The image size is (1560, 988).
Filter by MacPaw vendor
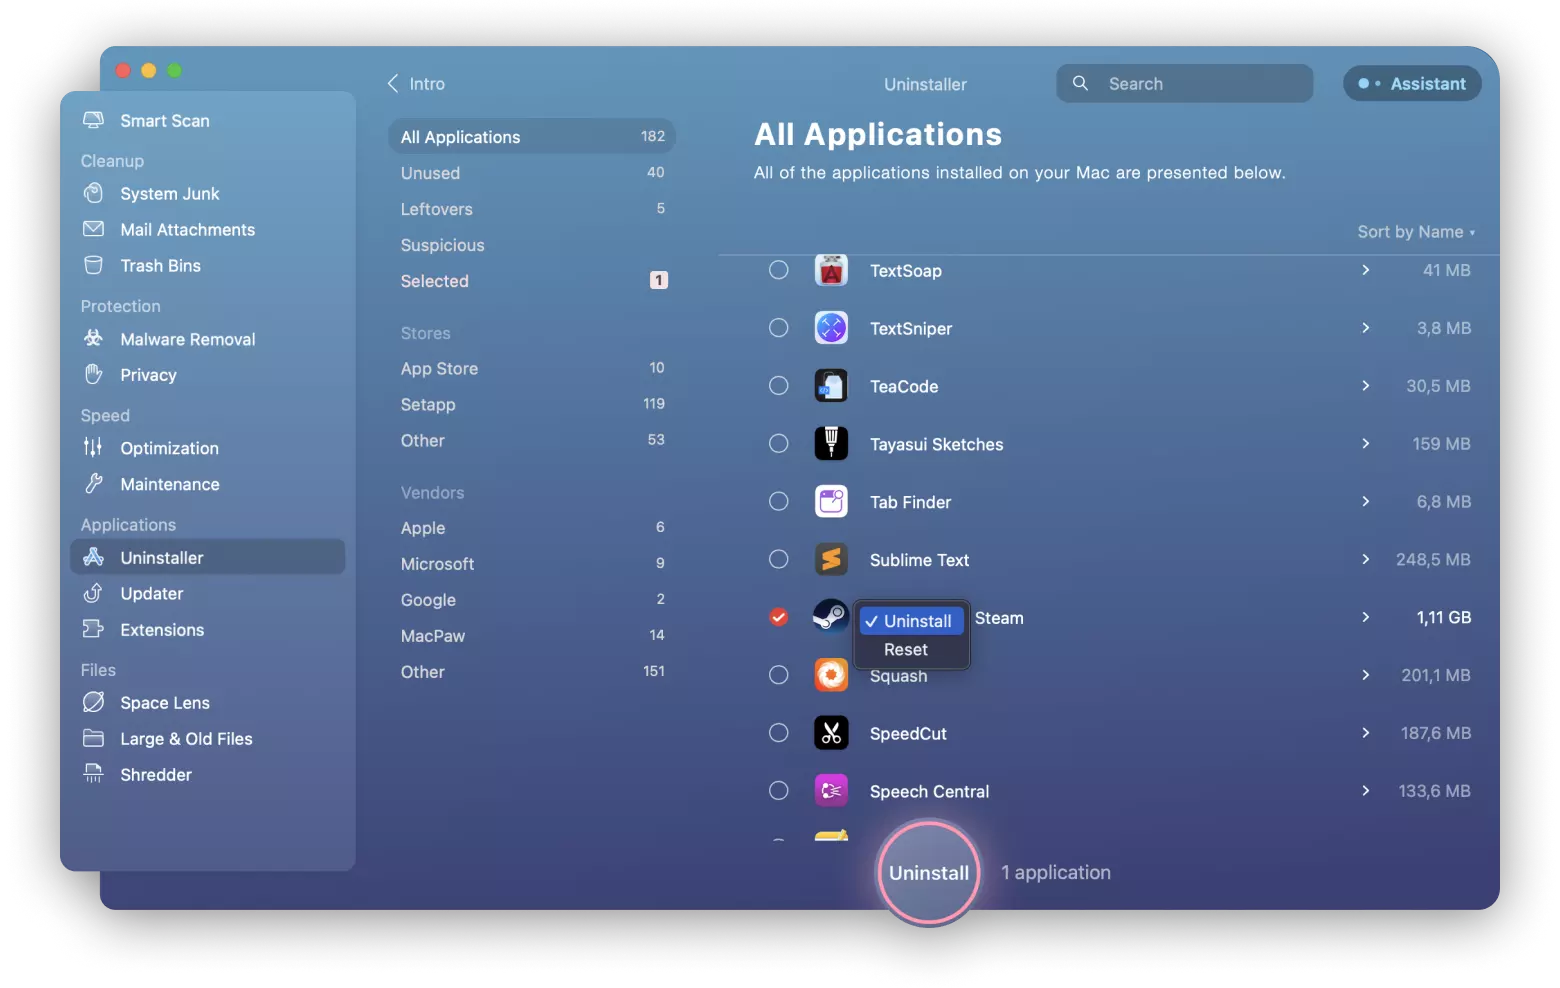pos(532,636)
